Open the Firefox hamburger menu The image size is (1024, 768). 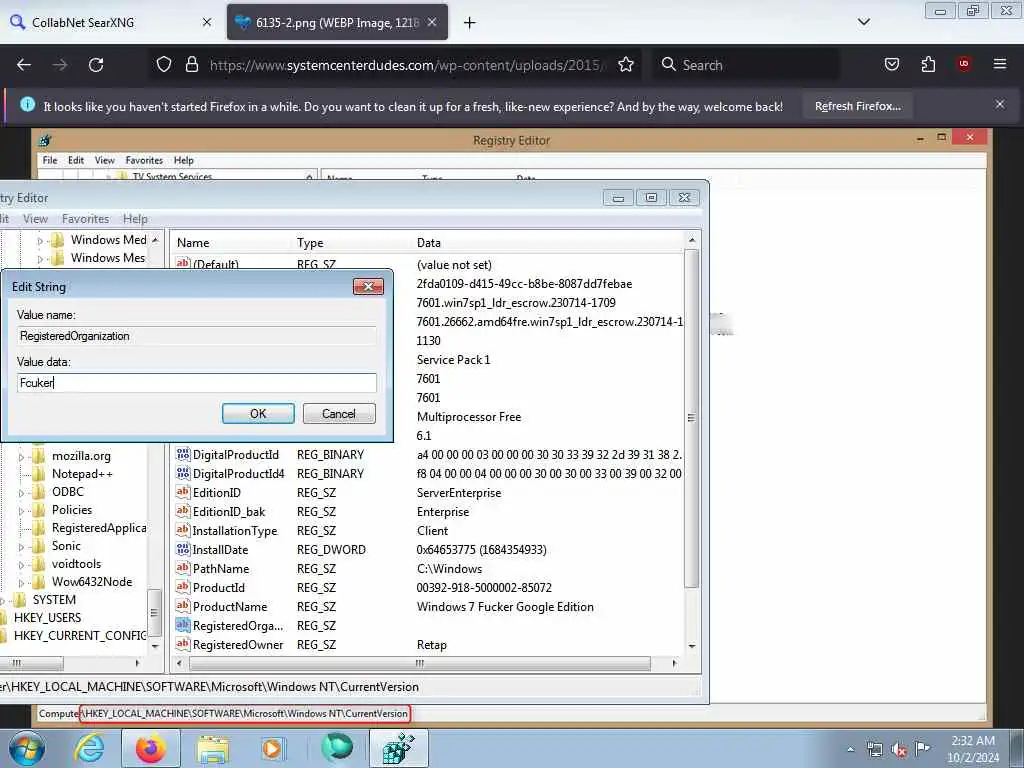[x=1000, y=64]
